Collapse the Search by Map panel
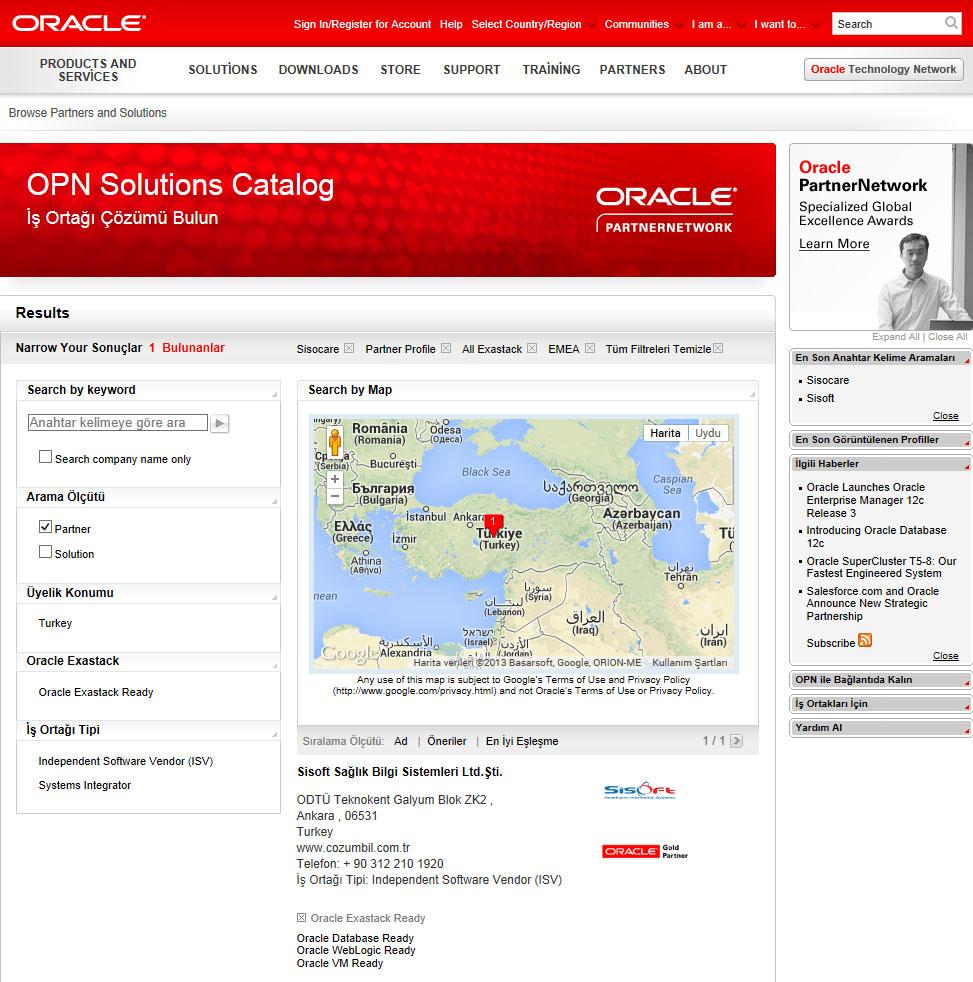973x982 pixels. coord(752,394)
